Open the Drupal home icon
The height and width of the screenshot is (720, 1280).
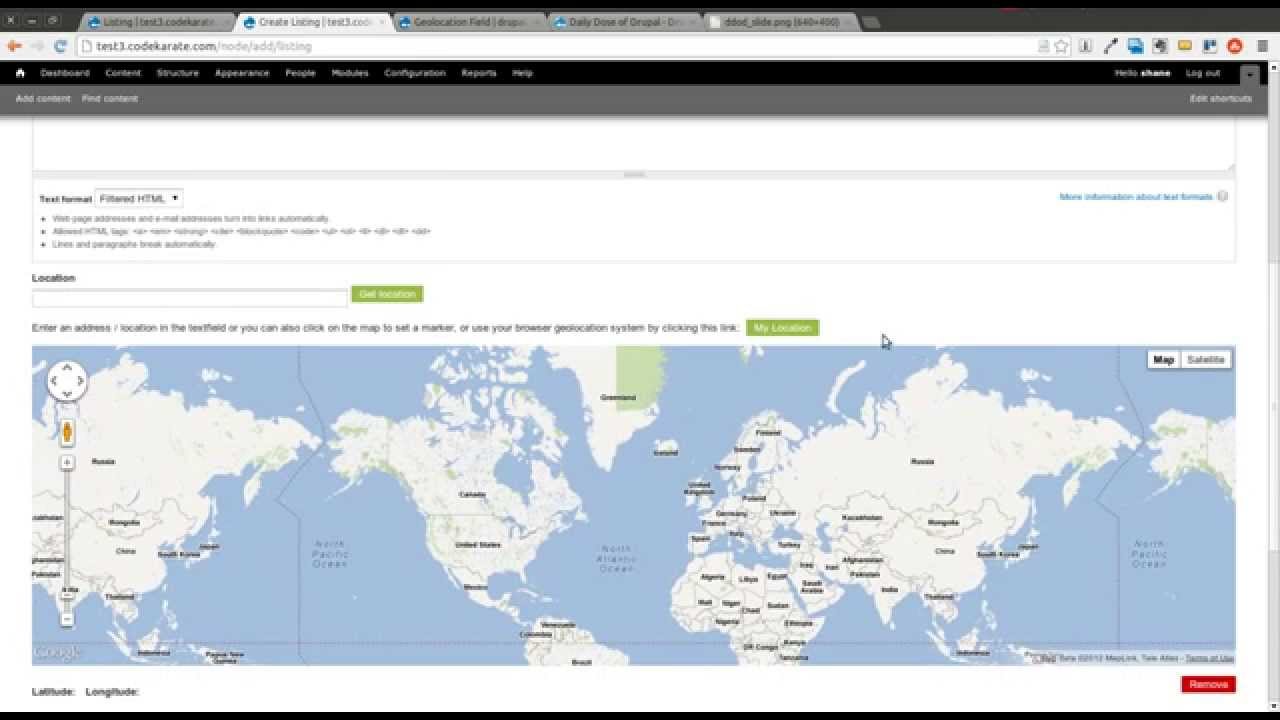click(x=20, y=73)
